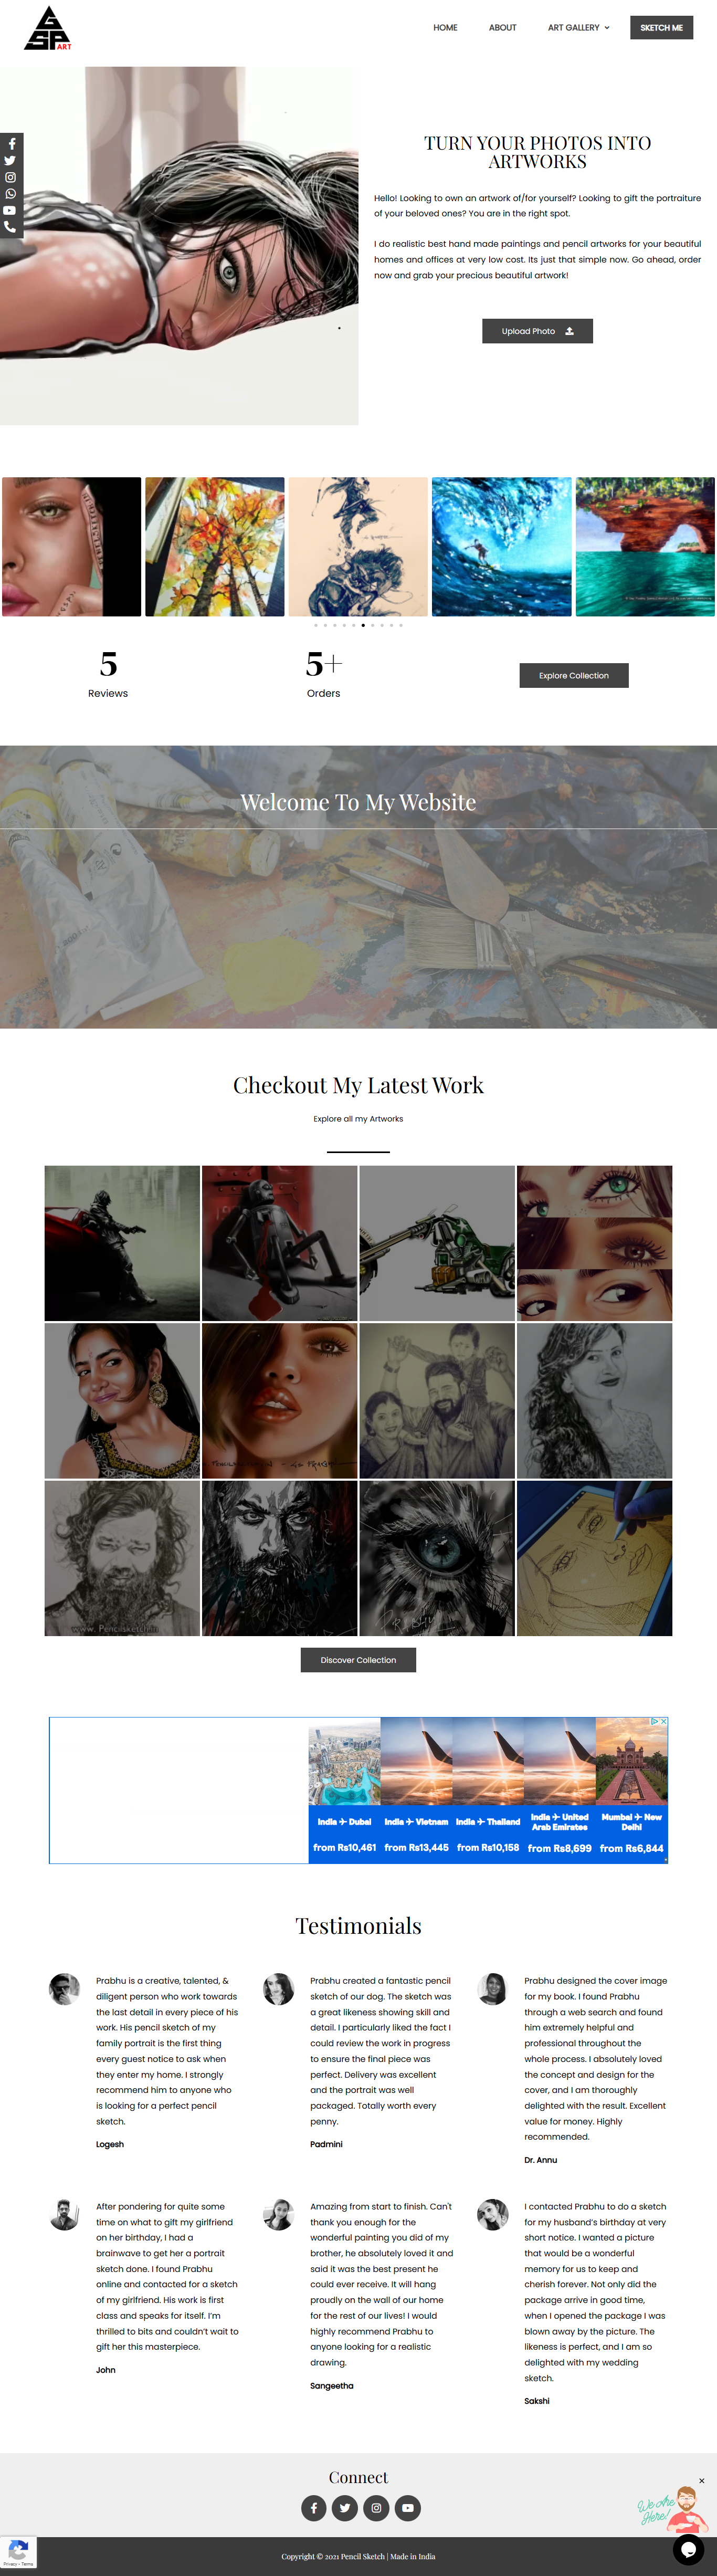
Task: Expand the Art Gallery dropdown menu
Action: (578, 27)
